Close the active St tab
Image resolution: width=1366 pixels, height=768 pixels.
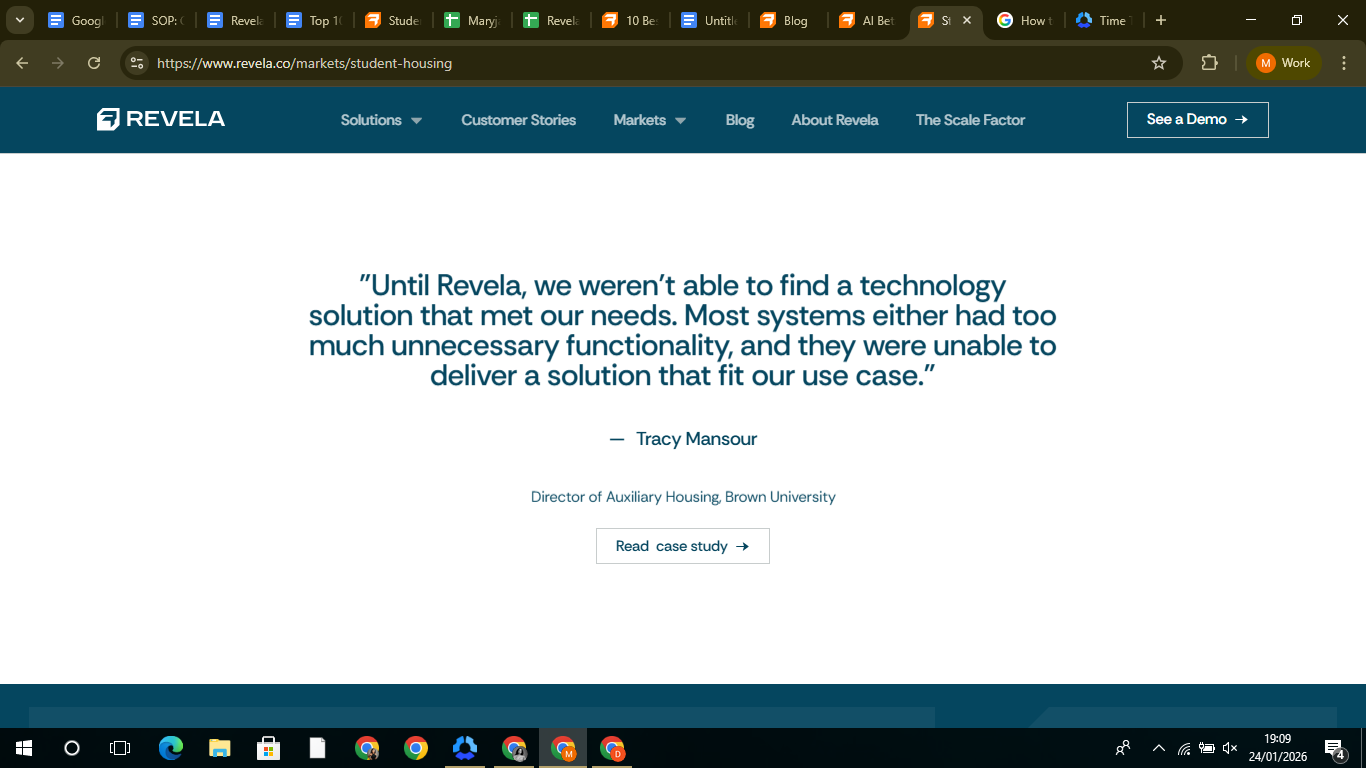(966, 20)
